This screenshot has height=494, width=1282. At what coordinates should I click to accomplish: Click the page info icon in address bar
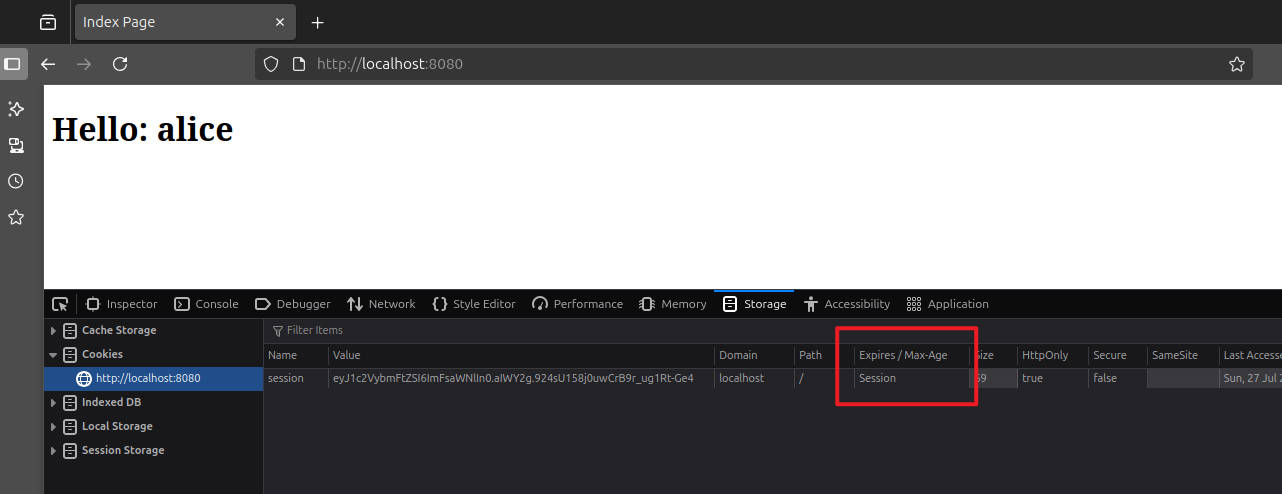pyautogui.click(x=298, y=64)
